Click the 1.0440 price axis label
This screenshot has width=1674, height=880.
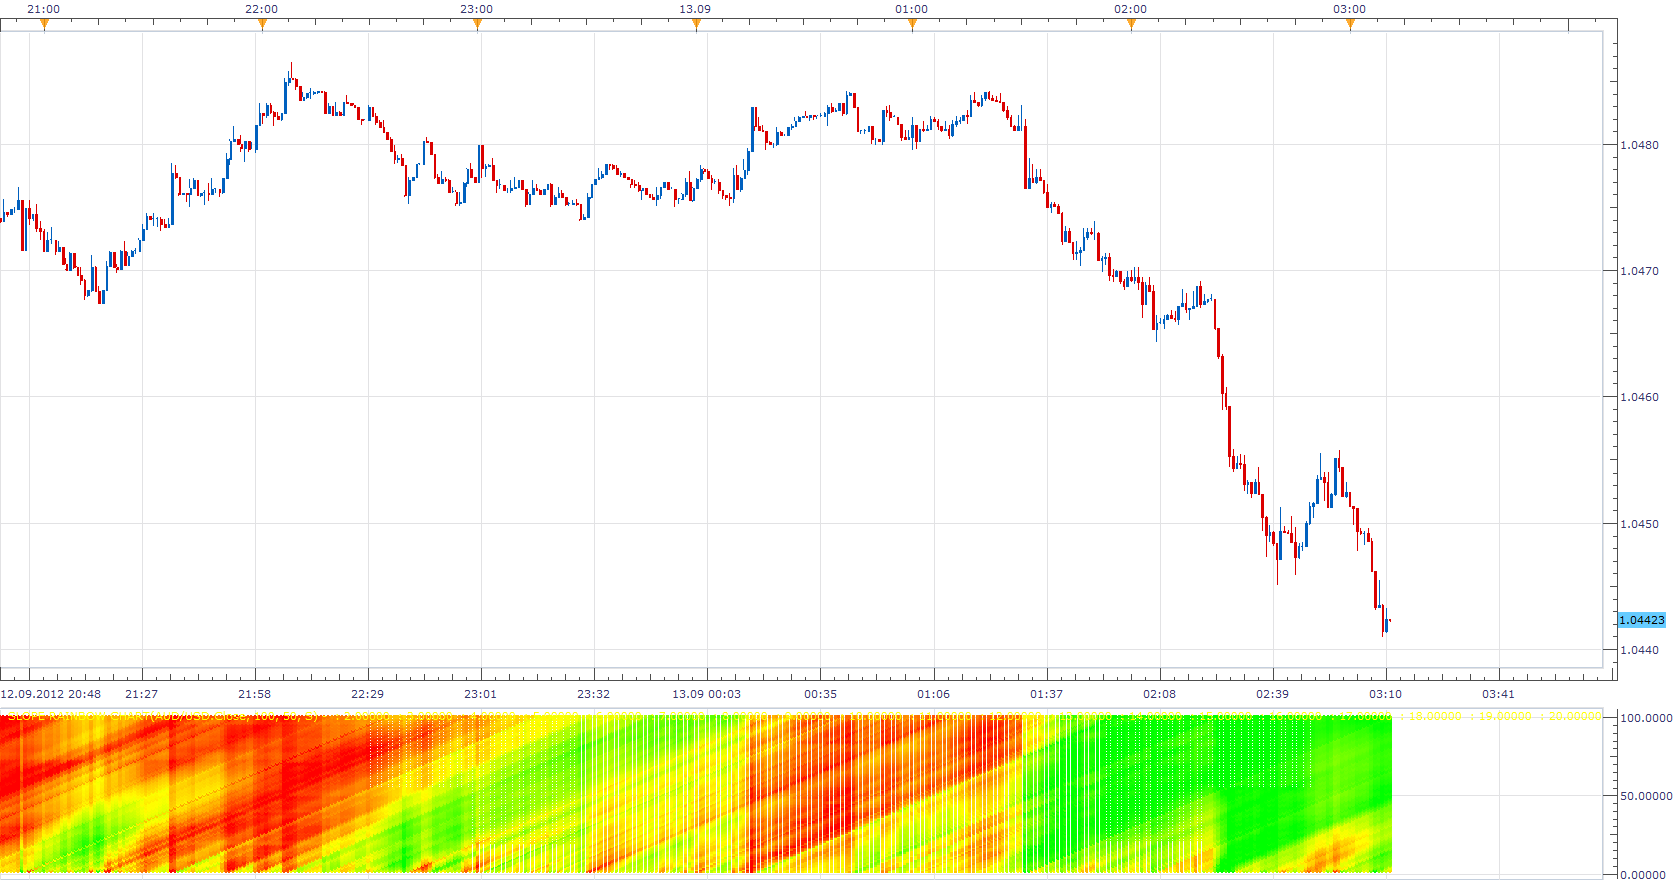[1639, 650]
